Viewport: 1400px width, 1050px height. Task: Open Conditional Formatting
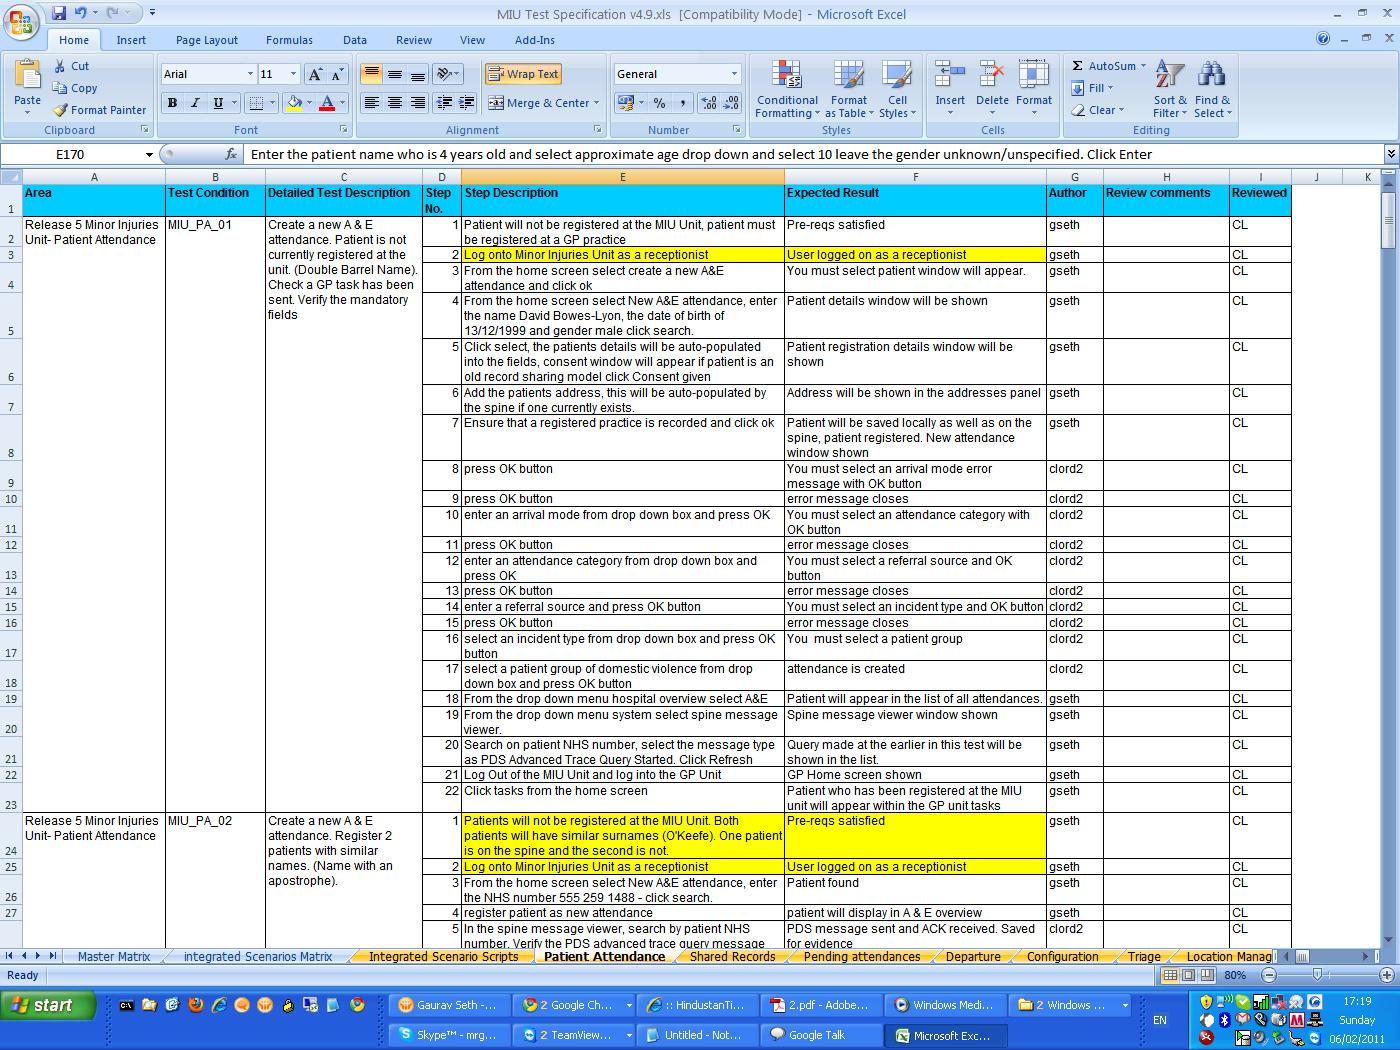point(787,90)
